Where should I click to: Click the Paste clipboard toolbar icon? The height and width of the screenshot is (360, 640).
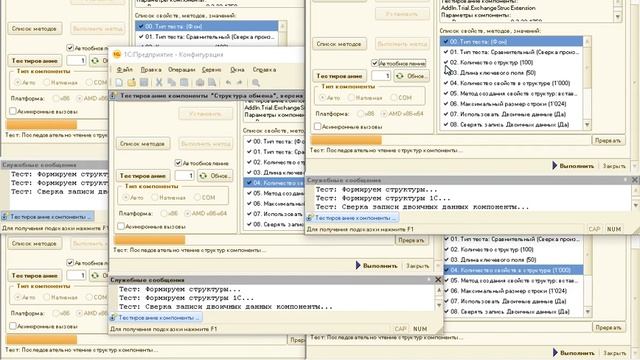point(184,82)
